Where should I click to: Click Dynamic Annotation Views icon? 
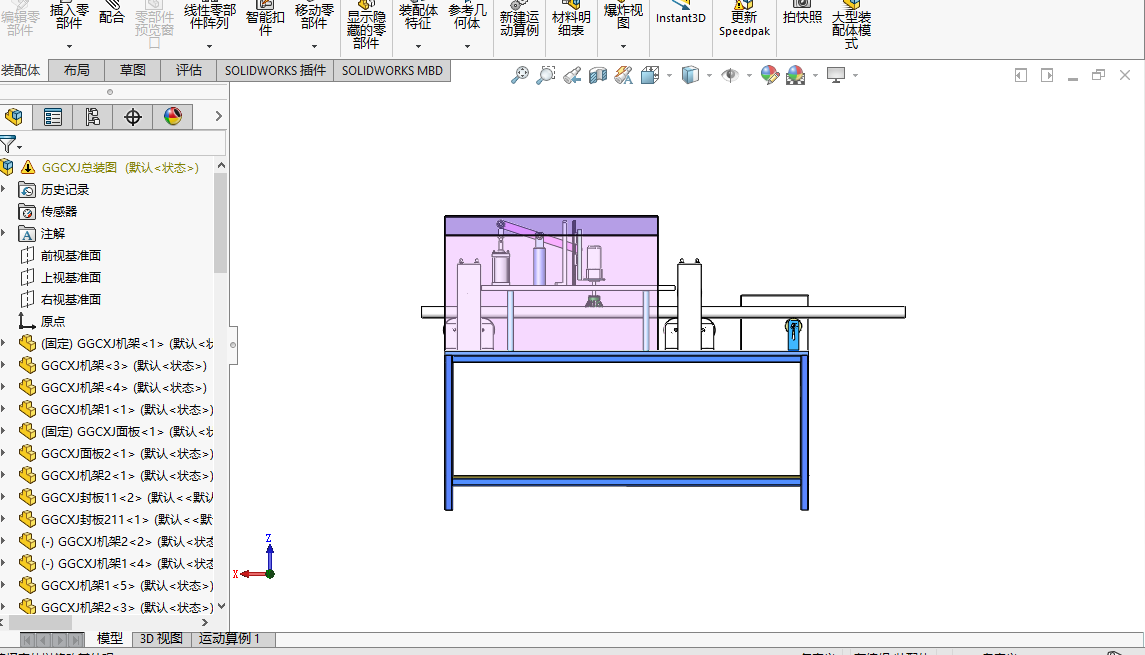(x=624, y=74)
